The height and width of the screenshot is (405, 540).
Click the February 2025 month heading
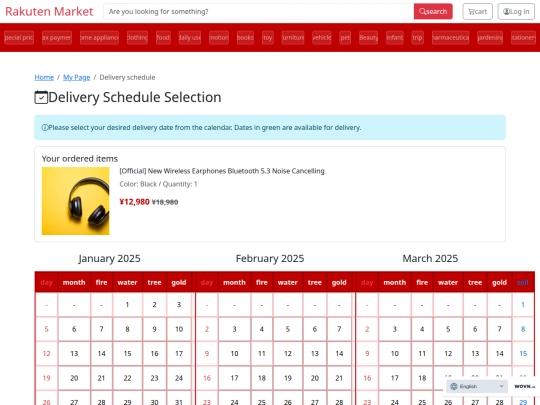[270, 259]
